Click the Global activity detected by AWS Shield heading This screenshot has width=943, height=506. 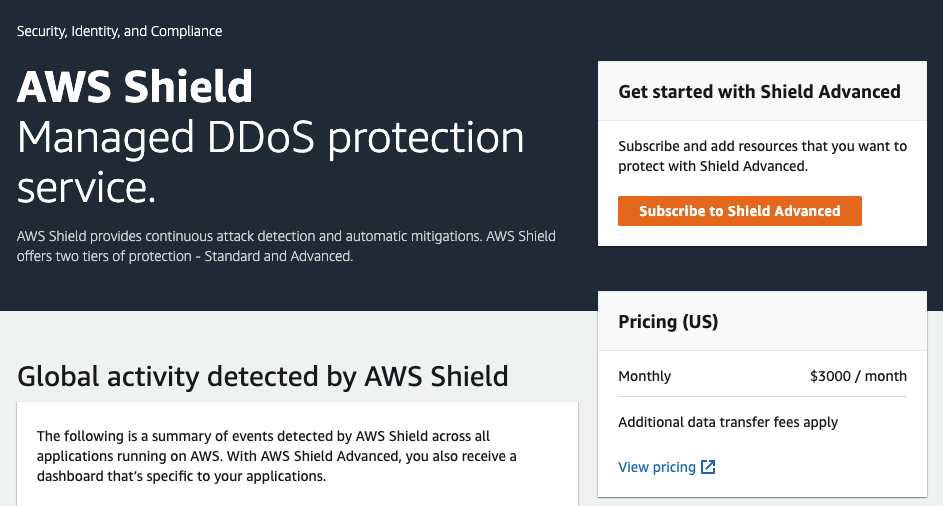click(263, 376)
